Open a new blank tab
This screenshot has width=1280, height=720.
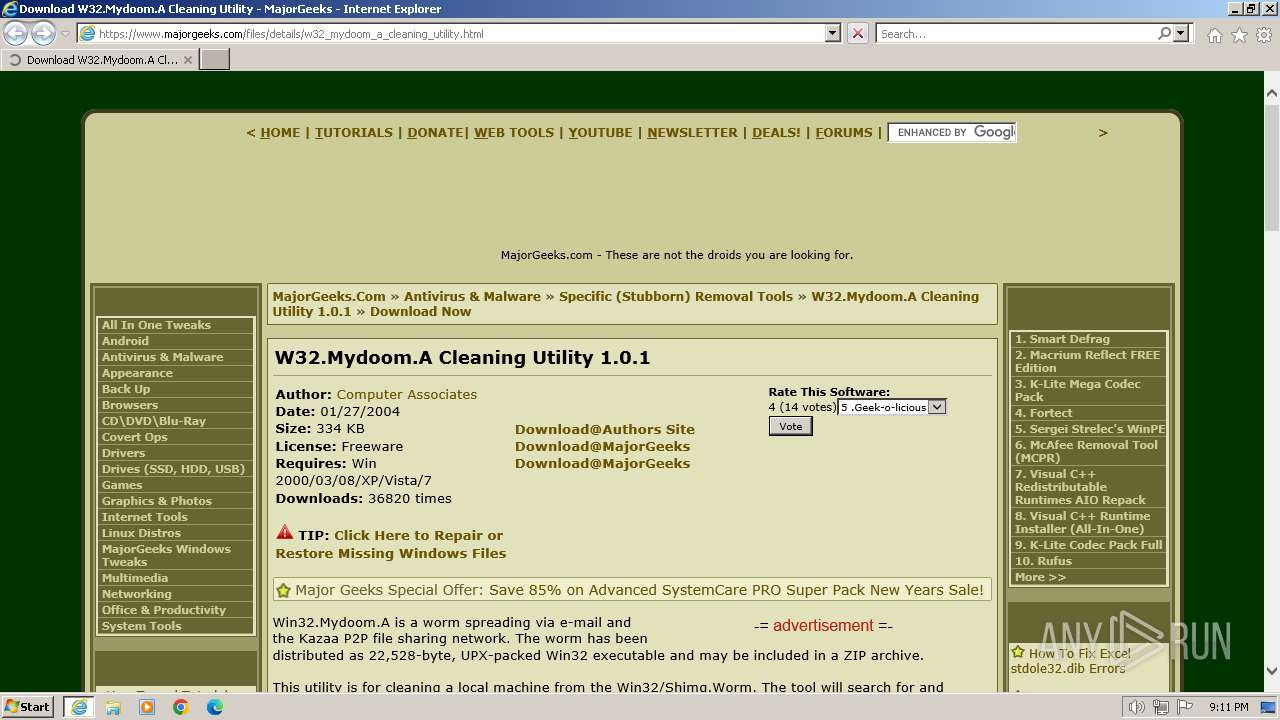215,60
